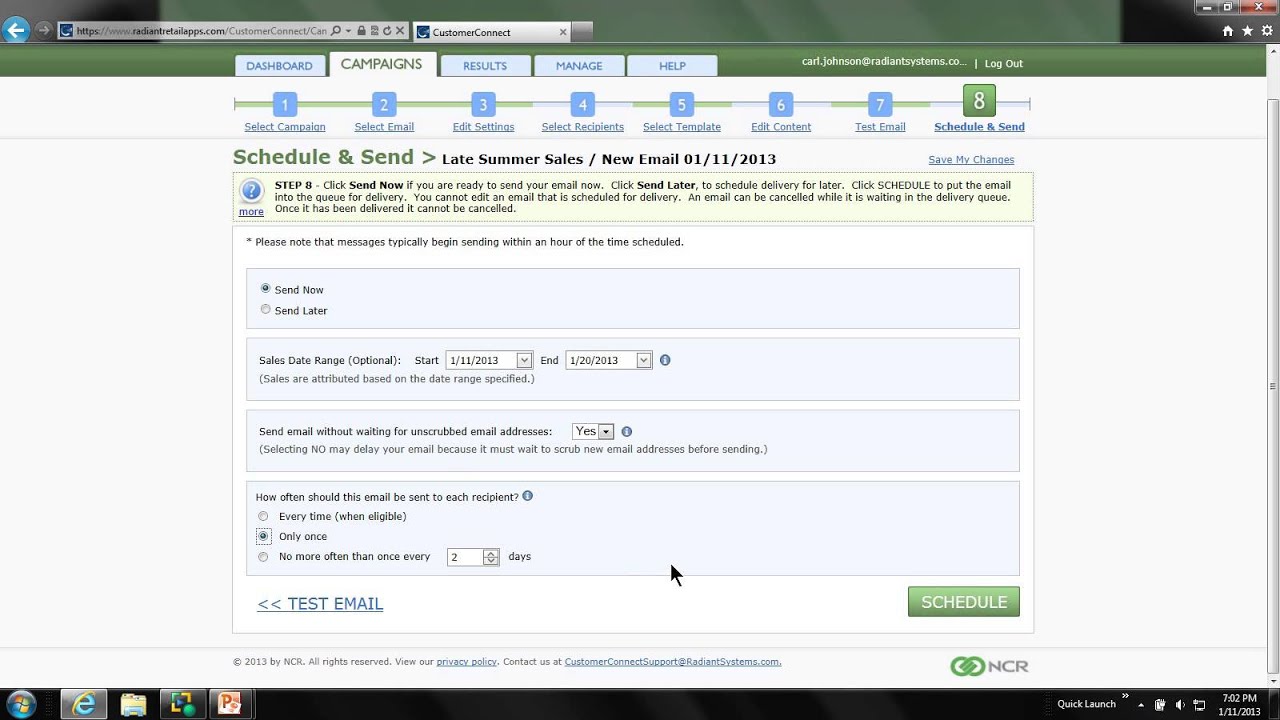
Task: Open browser Tools gear icon
Action: 1265,31
